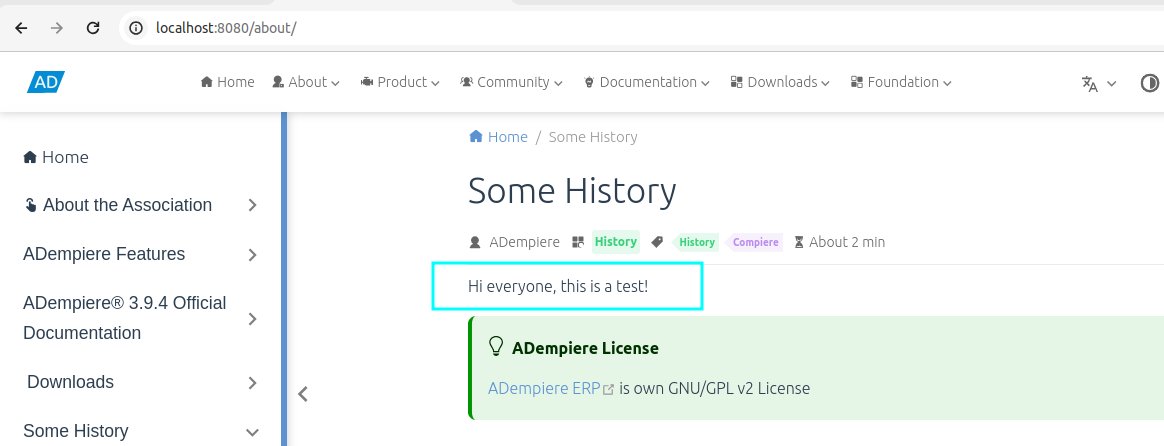Click the green History tag
This screenshot has height=446, width=1164.
coord(696,242)
